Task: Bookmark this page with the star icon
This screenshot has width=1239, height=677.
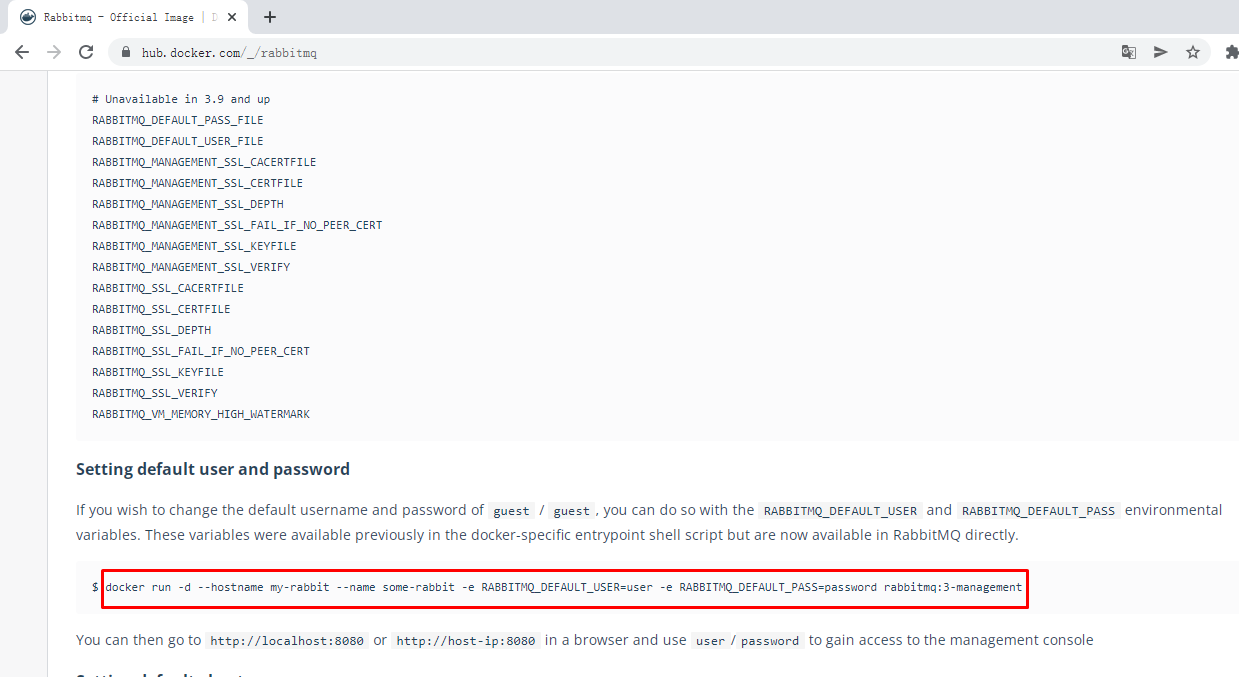Action: (1192, 52)
